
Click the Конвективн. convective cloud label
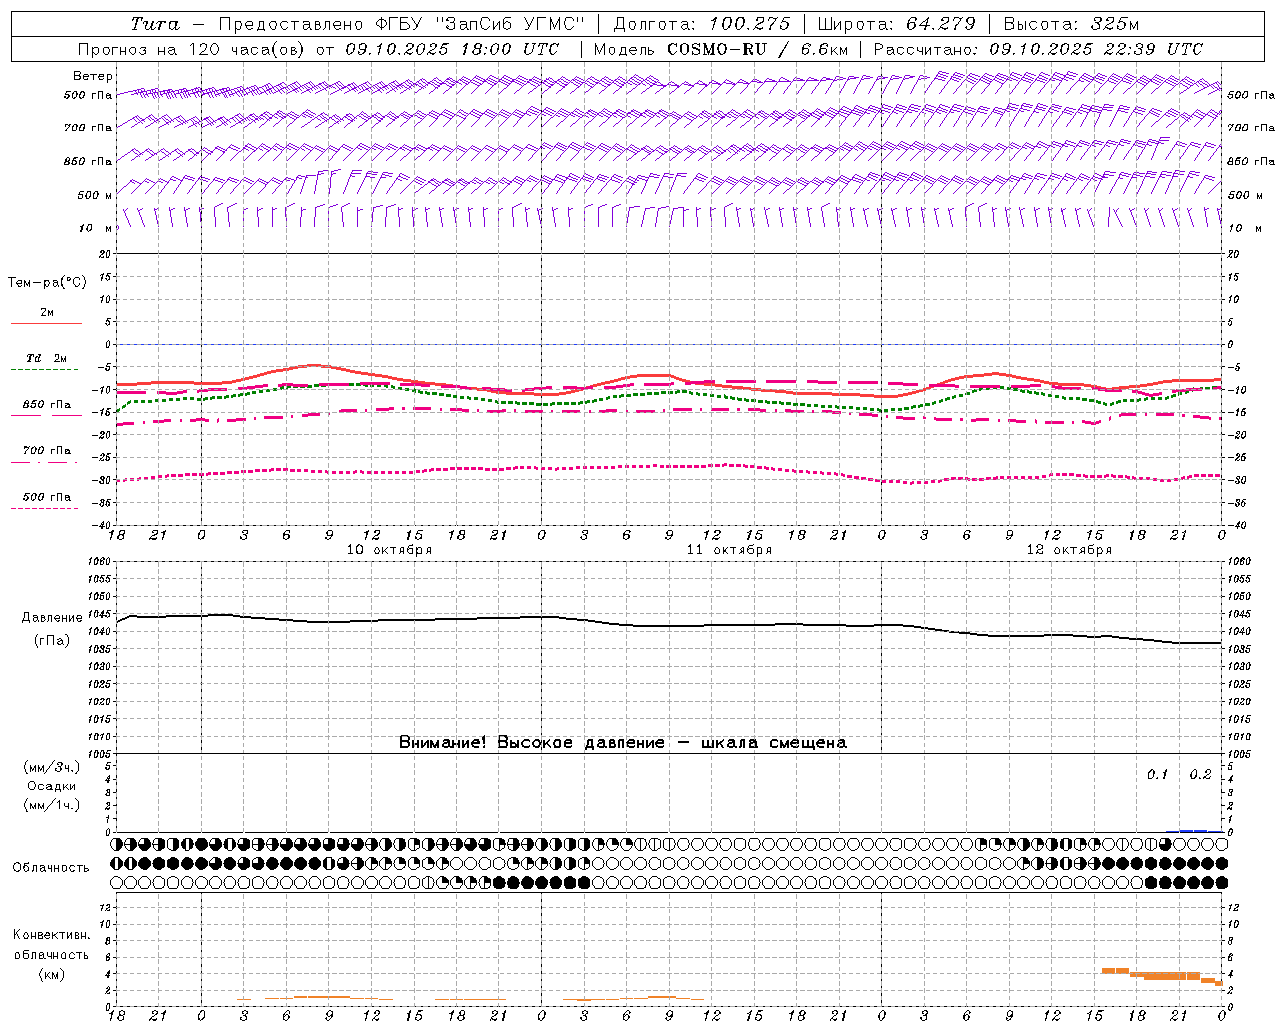pyautogui.click(x=51, y=935)
